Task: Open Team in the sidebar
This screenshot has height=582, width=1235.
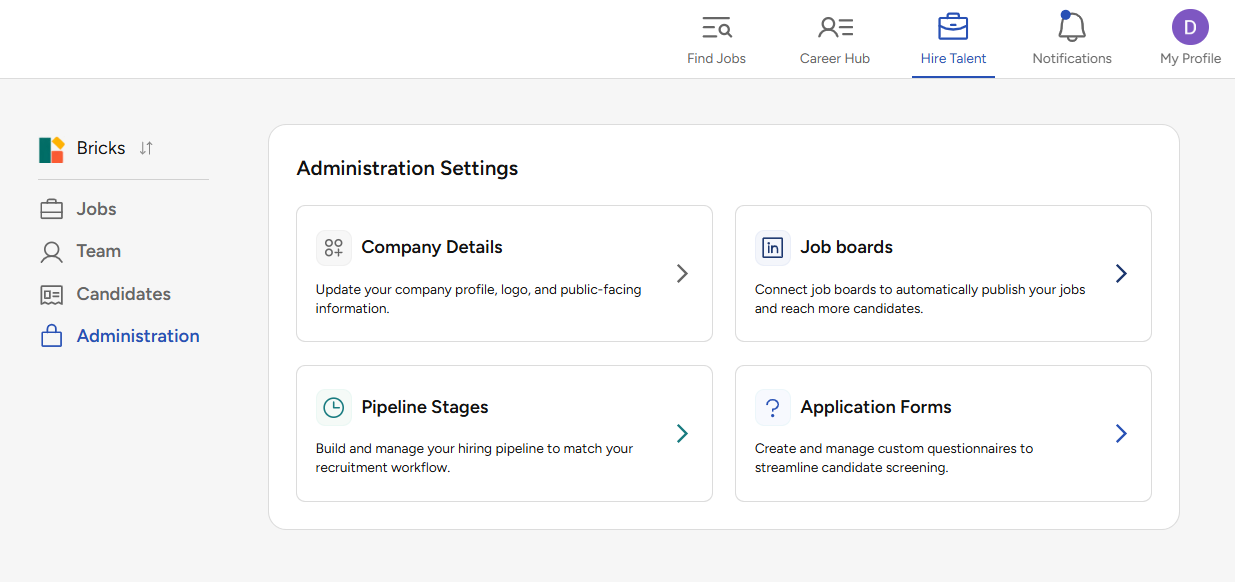Action: click(99, 251)
